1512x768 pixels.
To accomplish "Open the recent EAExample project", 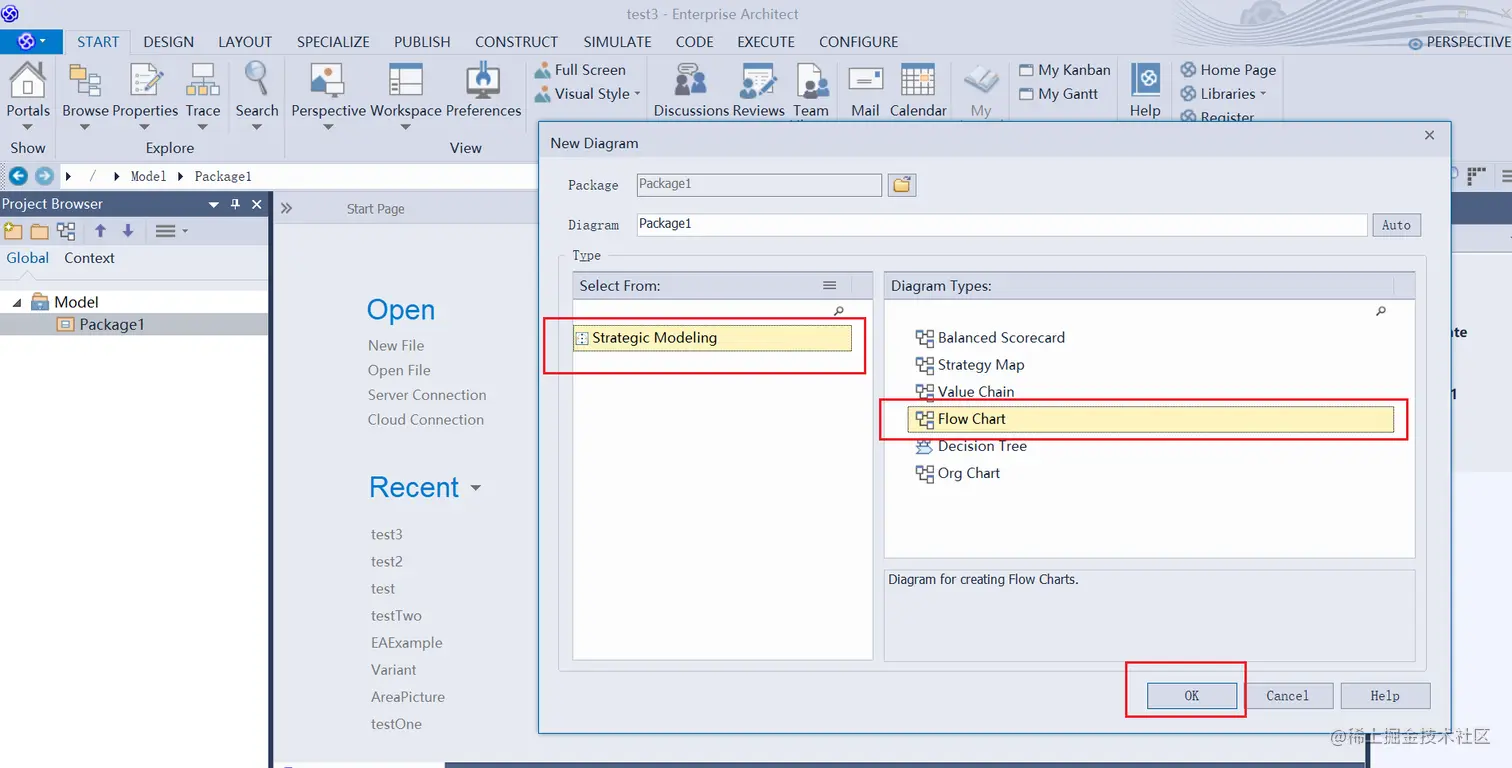I will click(406, 643).
